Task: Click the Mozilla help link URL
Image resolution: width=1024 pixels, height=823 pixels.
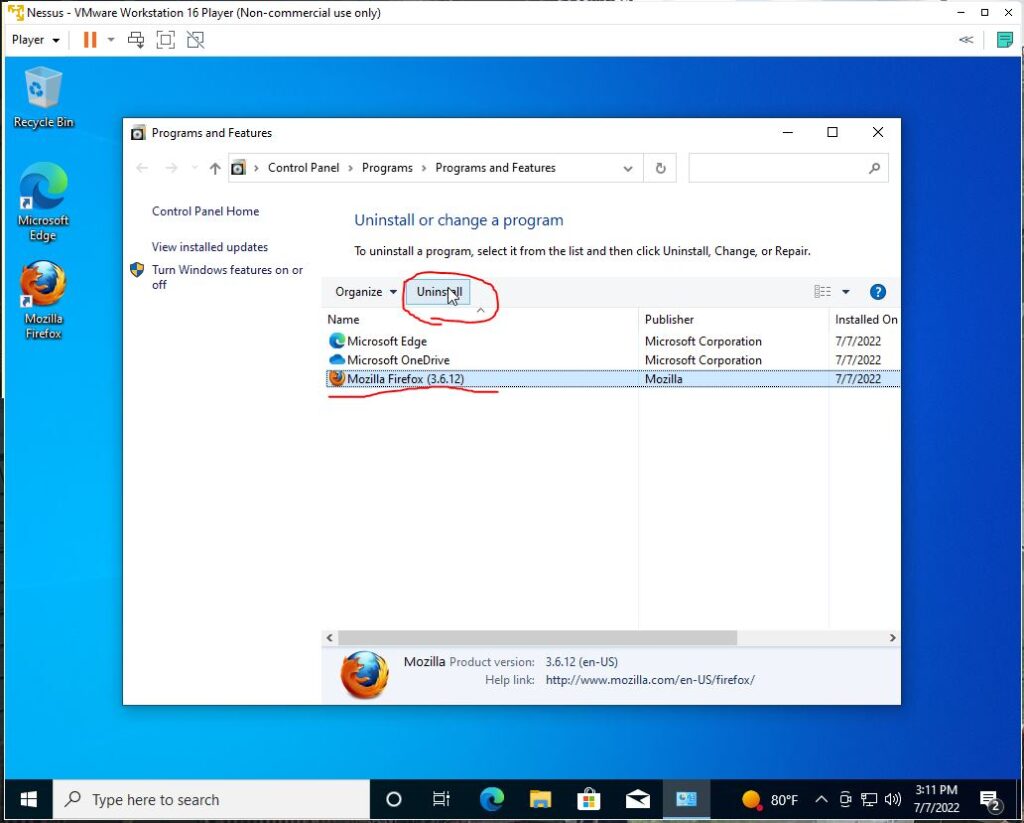Action: coord(650,680)
